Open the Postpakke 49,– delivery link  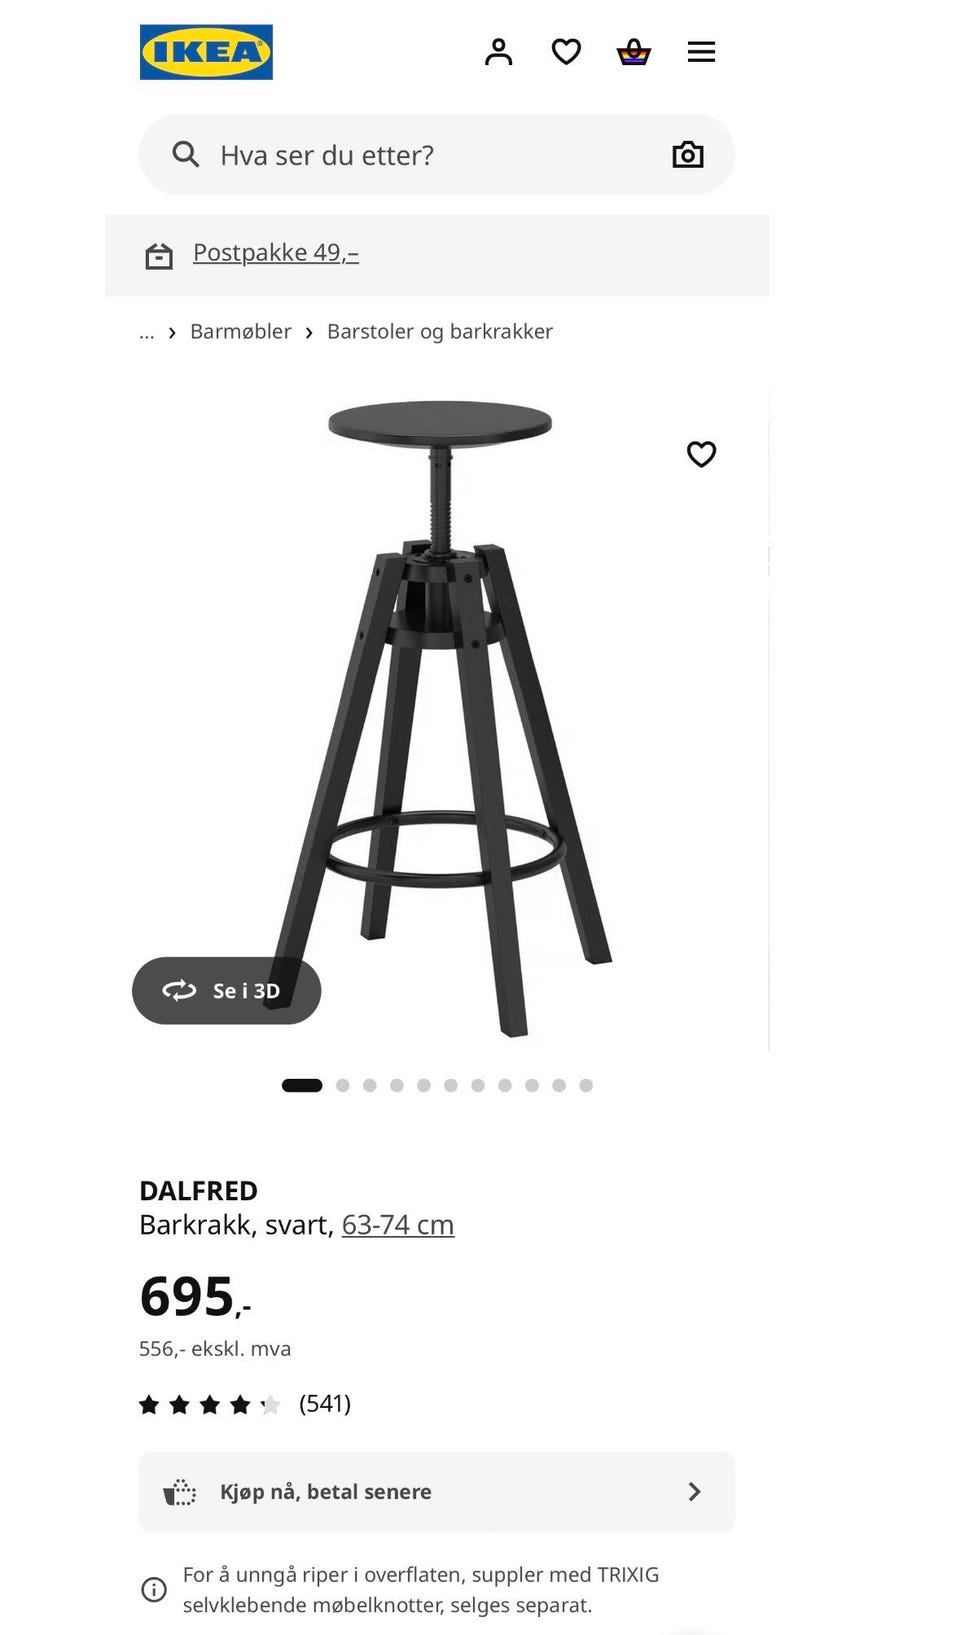(x=276, y=253)
